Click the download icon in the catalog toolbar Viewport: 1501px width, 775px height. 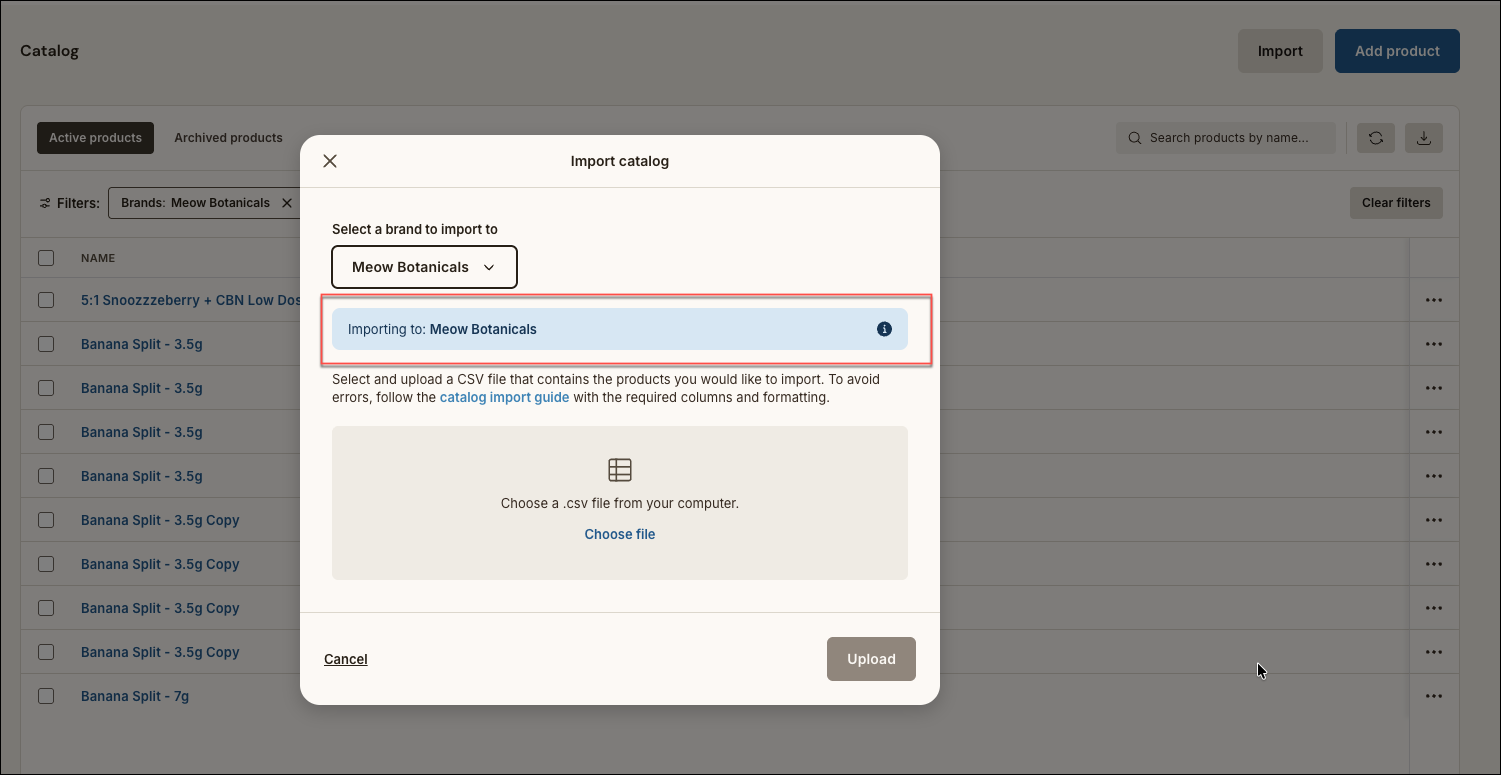1424,138
